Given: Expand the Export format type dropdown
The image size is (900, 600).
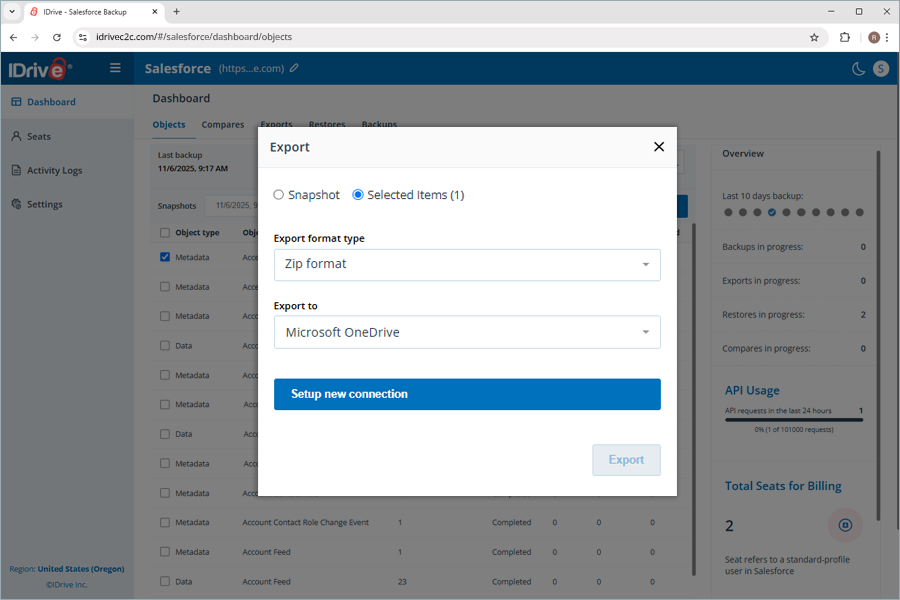Looking at the screenshot, I should (467, 265).
